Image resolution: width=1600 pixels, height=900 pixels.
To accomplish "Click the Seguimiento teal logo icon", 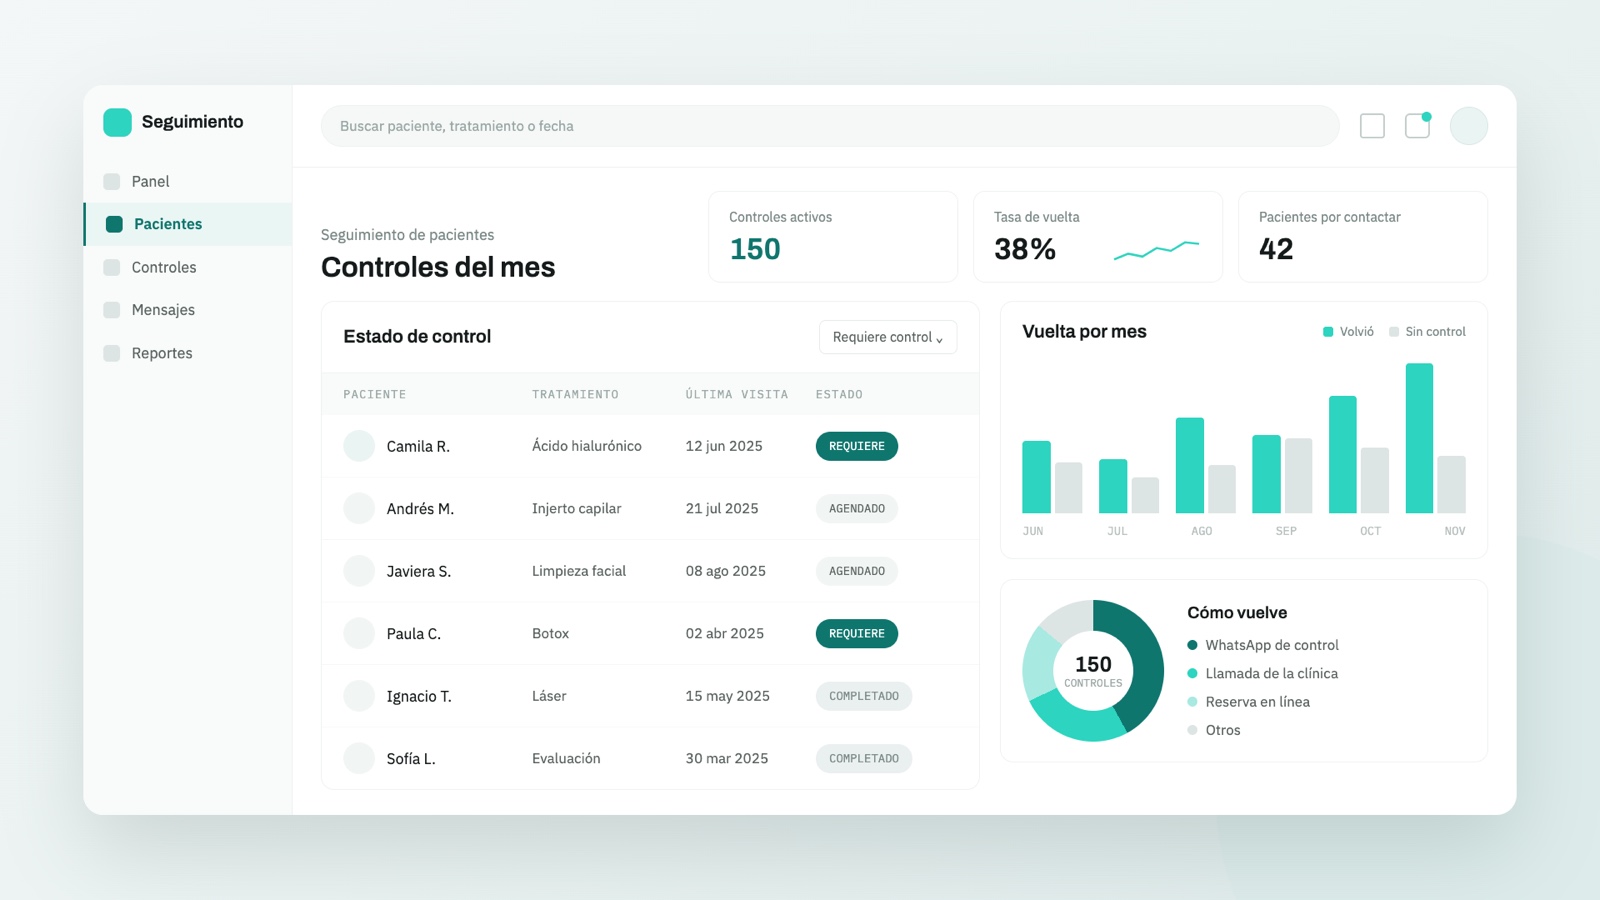I will [x=117, y=122].
